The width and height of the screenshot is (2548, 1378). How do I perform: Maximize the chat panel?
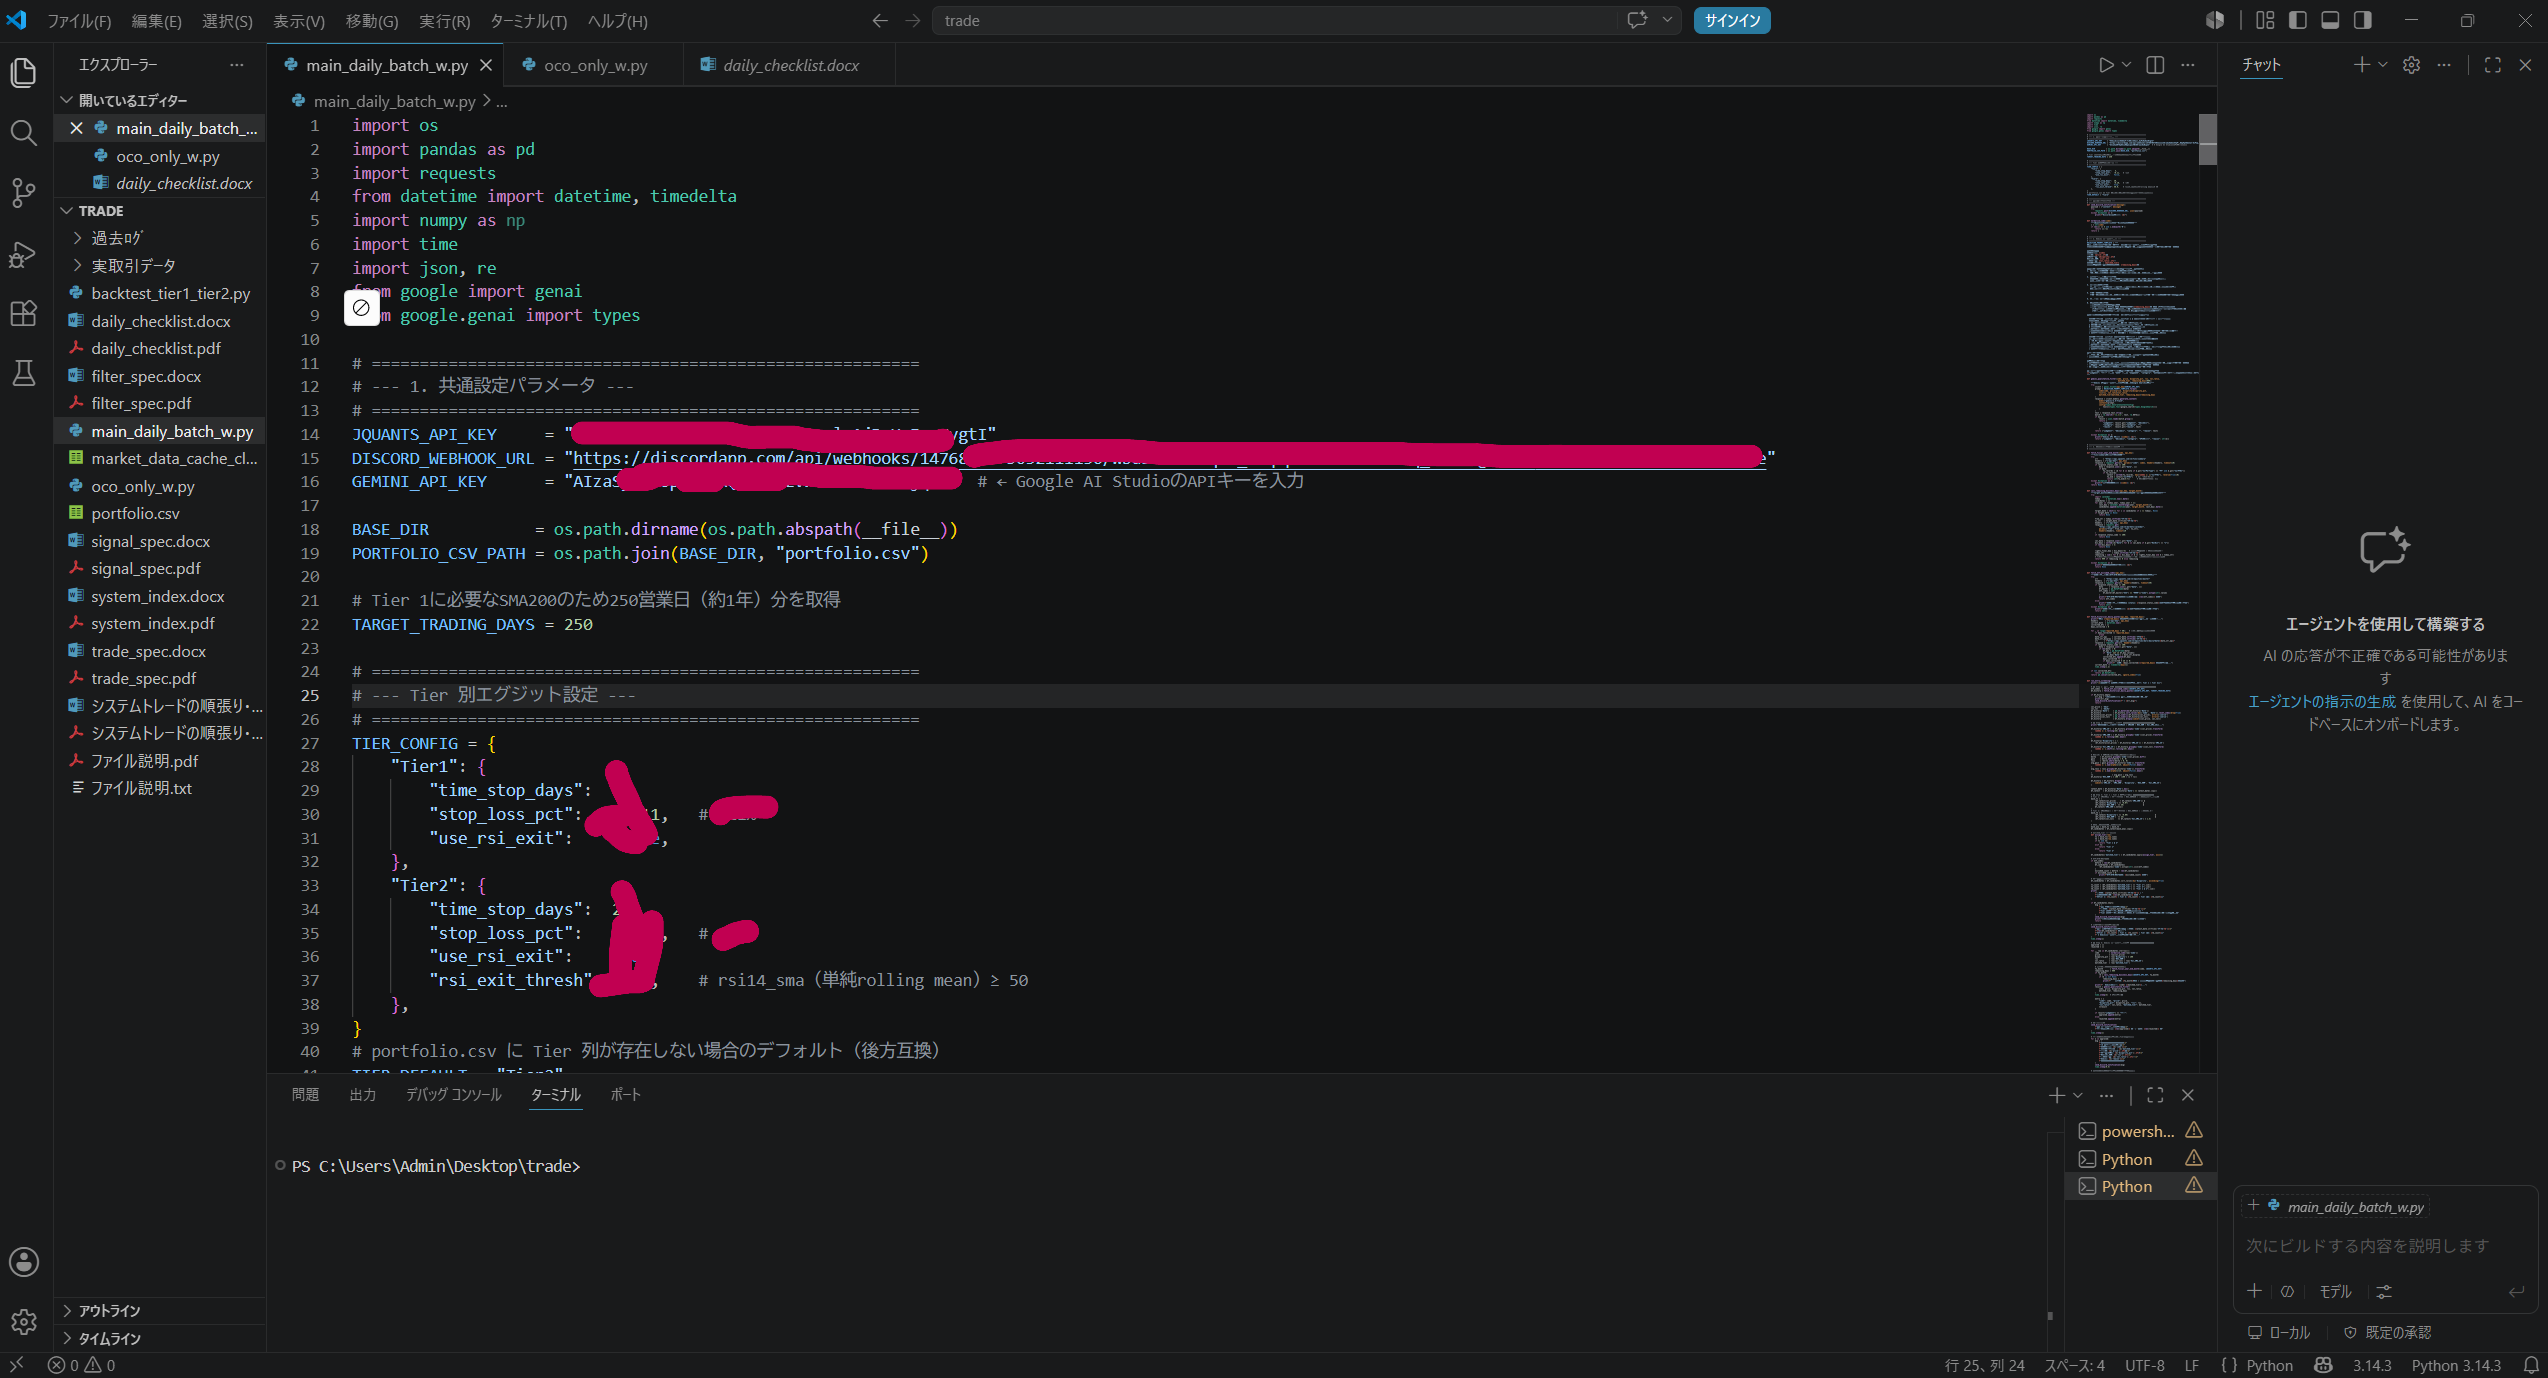point(2493,65)
